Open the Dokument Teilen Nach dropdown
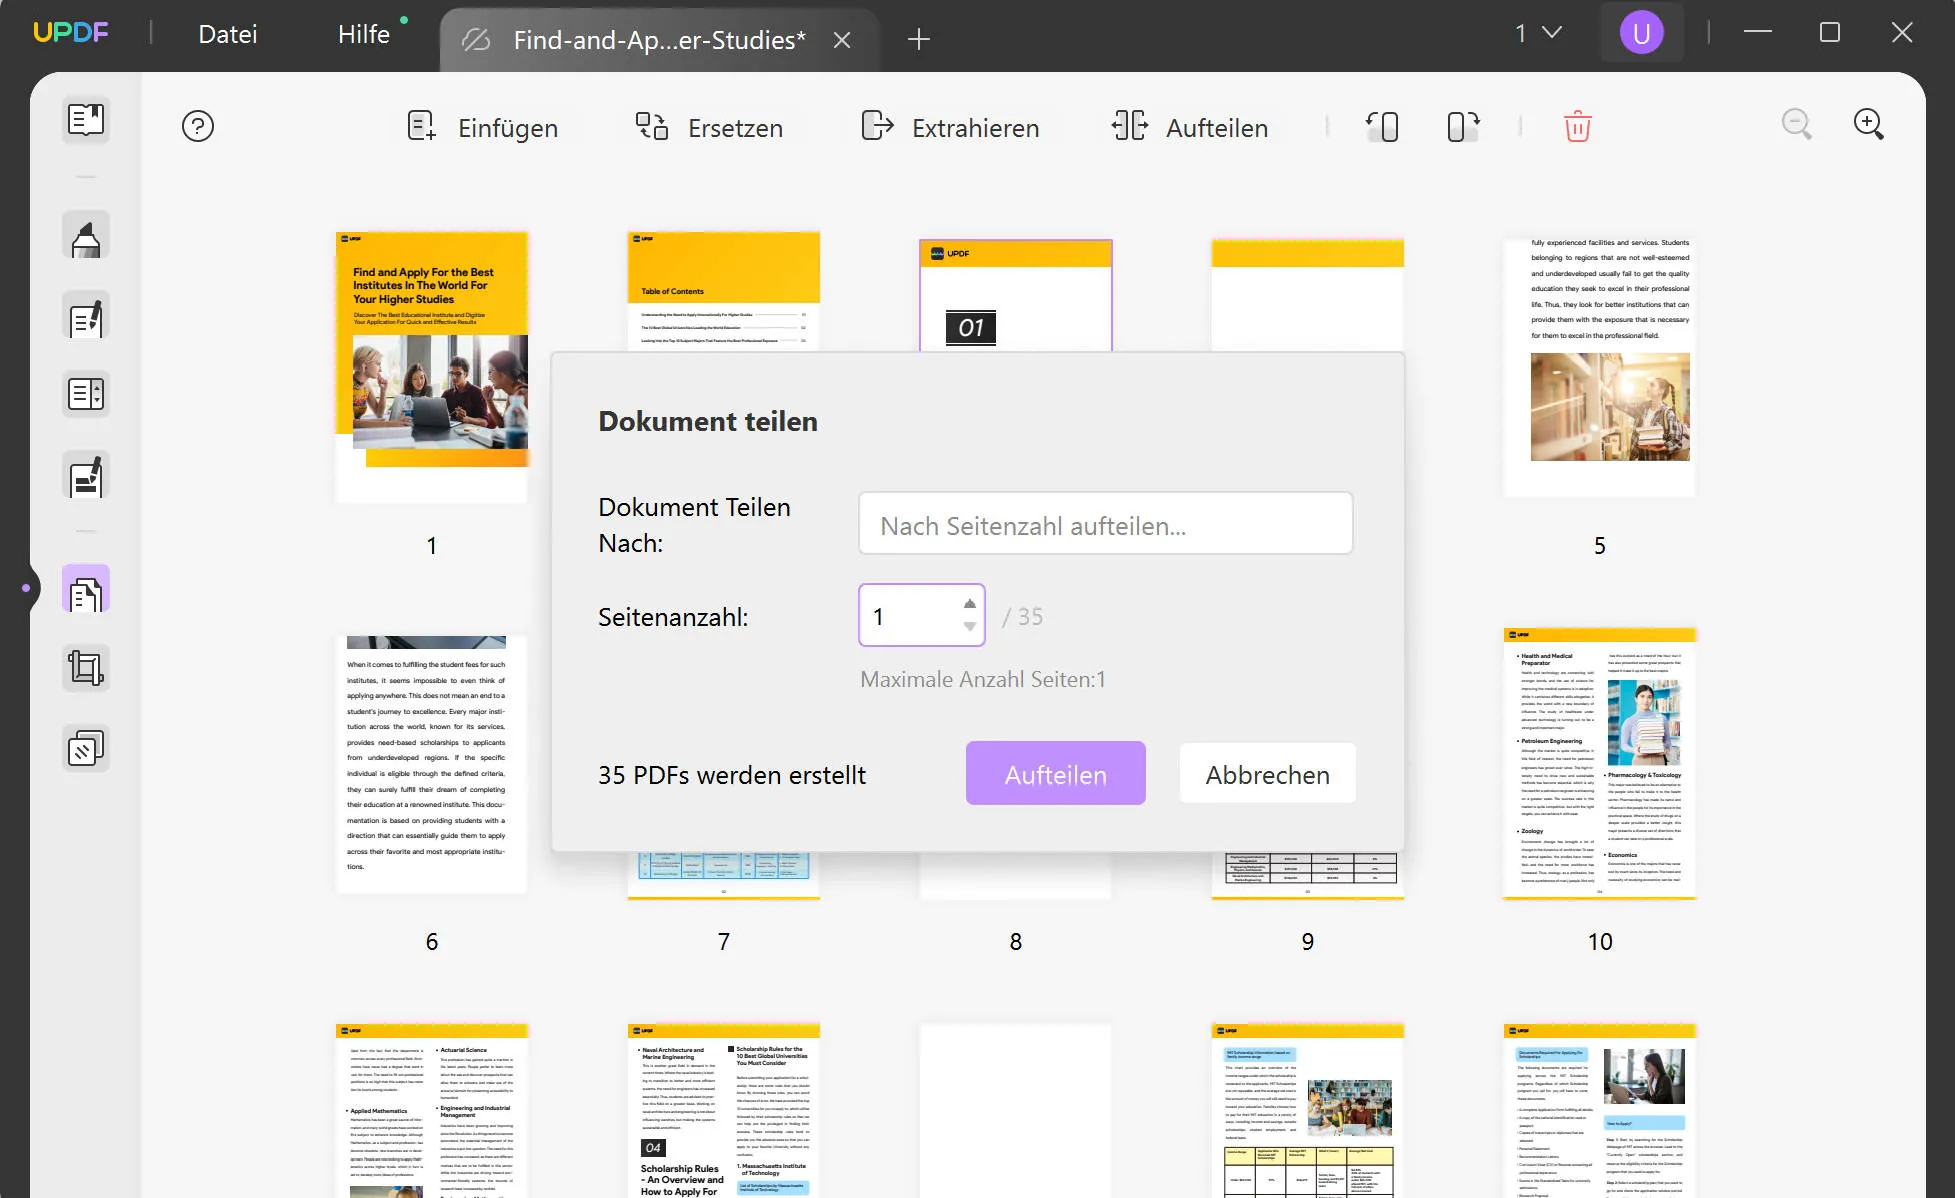This screenshot has height=1198, width=1955. click(x=1105, y=524)
